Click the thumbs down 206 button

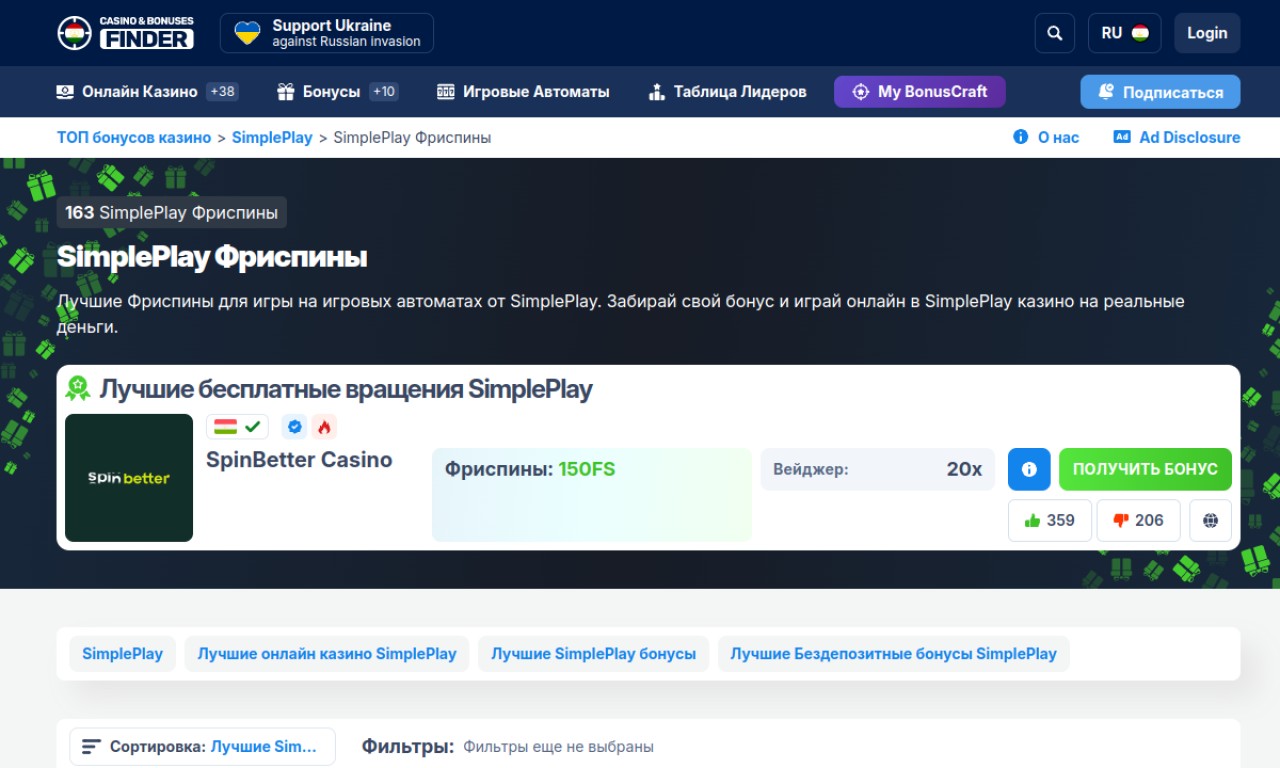pyautogui.click(x=1138, y=520)
